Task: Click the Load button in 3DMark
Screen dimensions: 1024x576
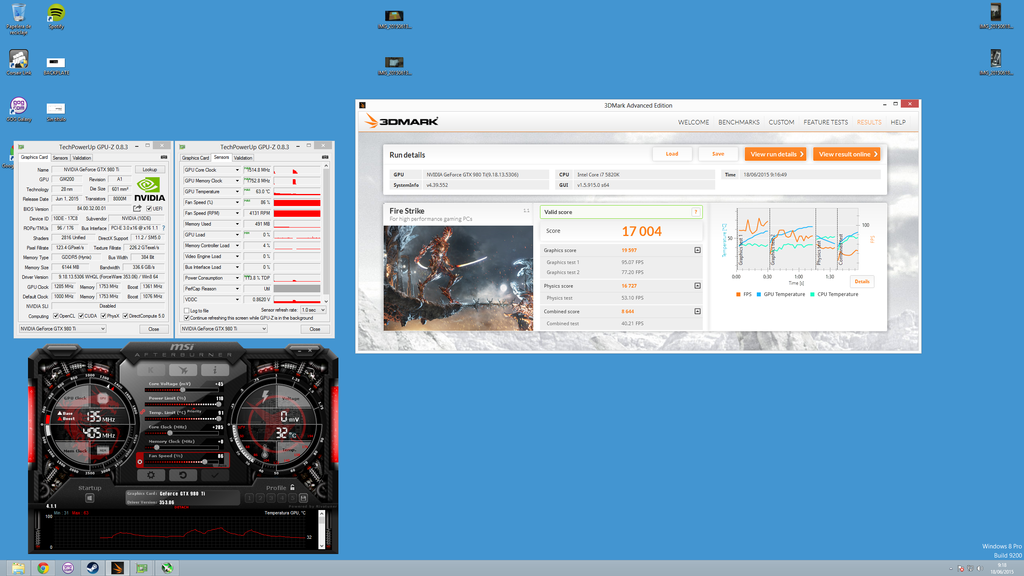Action: [672, 154]
